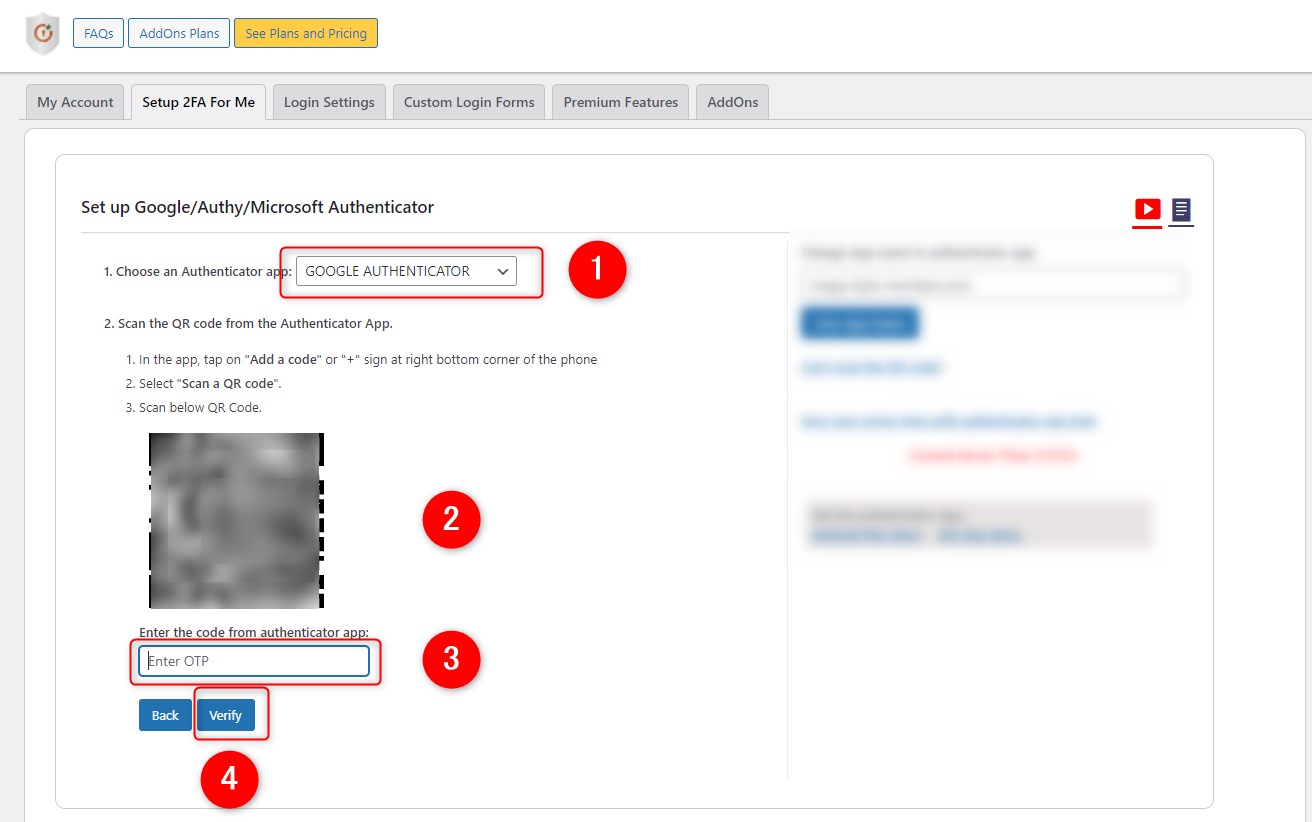
Task: Expand the Google Authenticator app dropdown
Action: click(x=406, y=271)
